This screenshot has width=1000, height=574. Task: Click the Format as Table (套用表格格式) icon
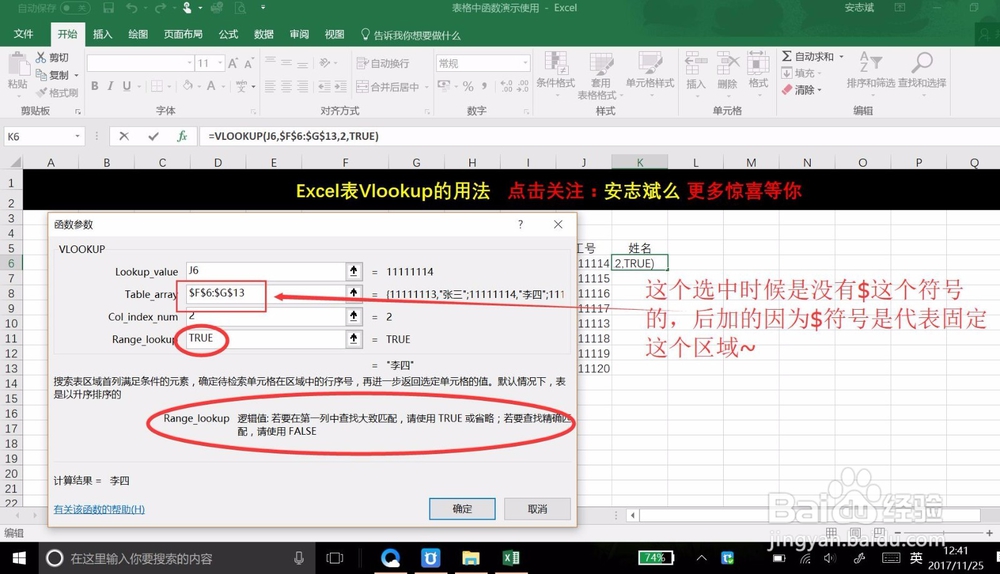point(600,63)
